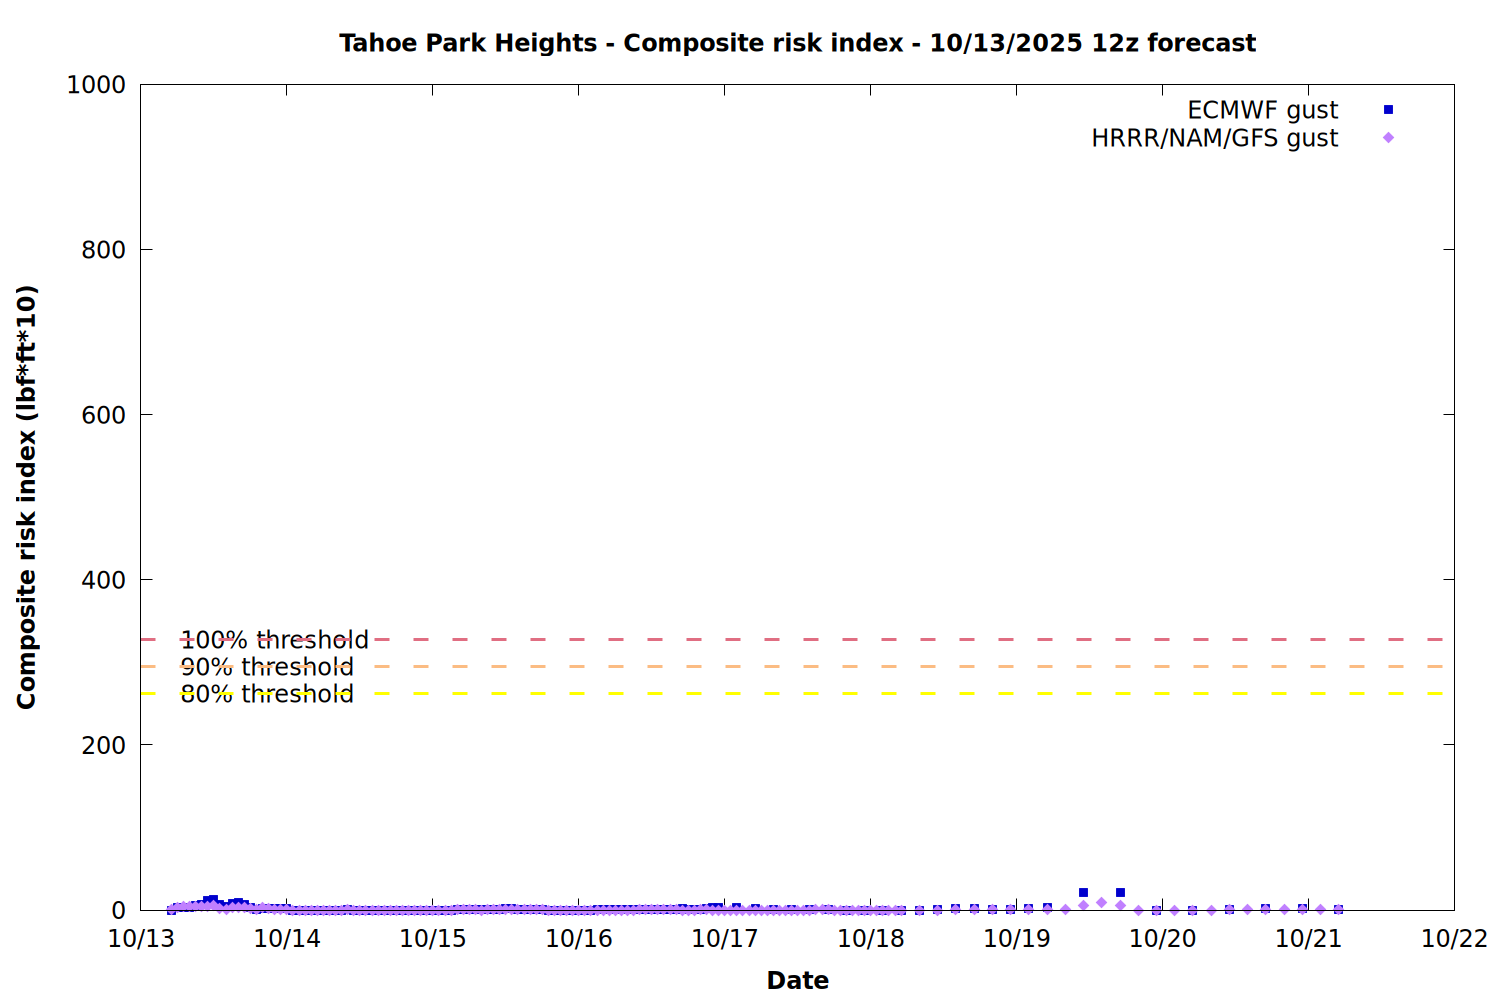1500x1000 pixels.
Task: Click the 10/22 date tick label
Action: [1454, 939]
